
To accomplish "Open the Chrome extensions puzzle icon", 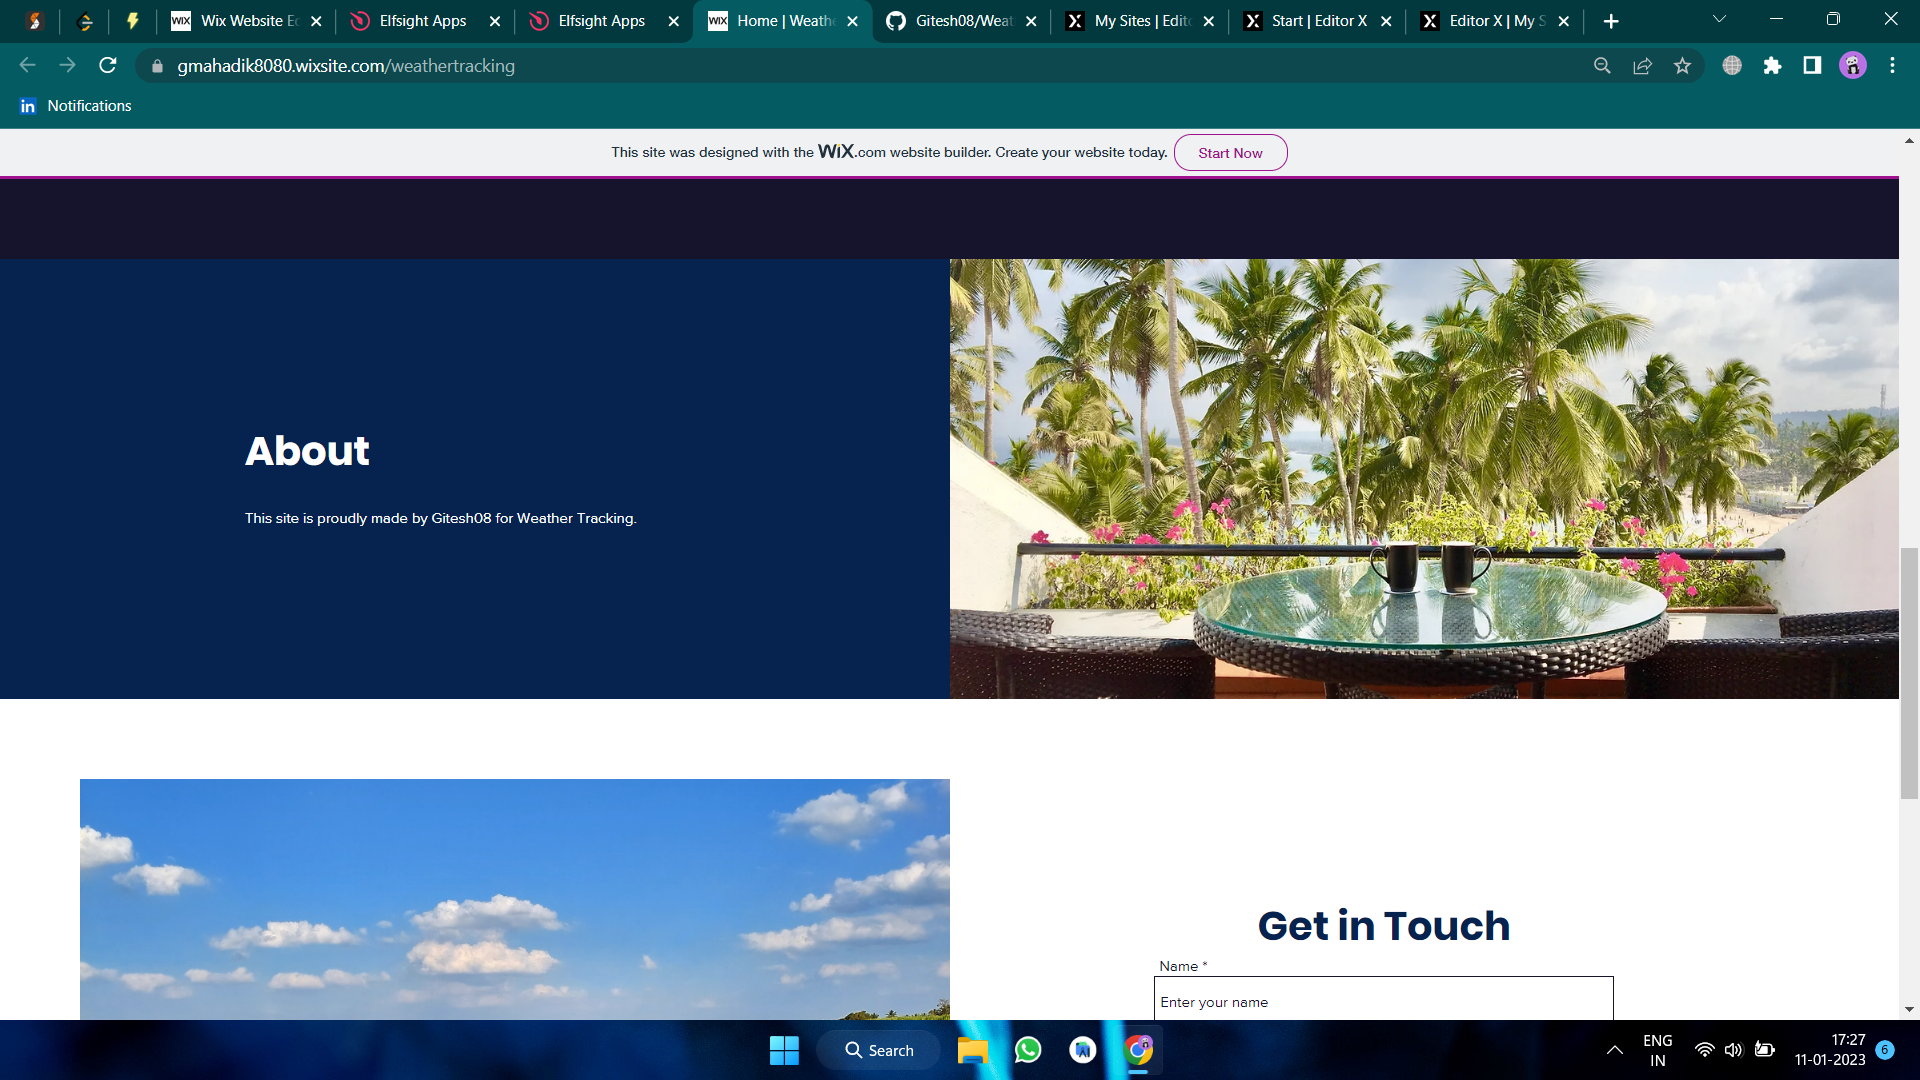I will tap(1772, 66).
